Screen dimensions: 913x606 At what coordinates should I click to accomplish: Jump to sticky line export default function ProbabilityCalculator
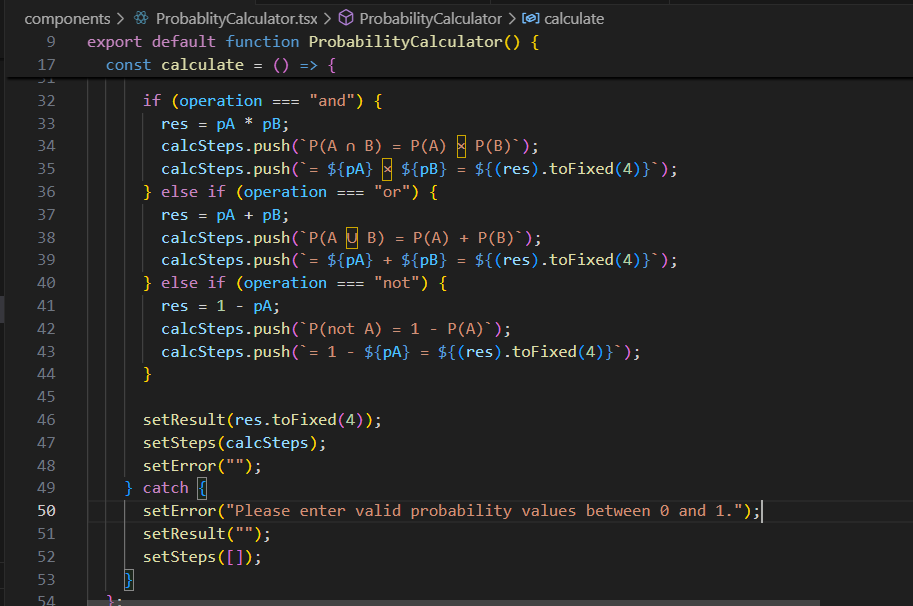click(x=313, y=42)
